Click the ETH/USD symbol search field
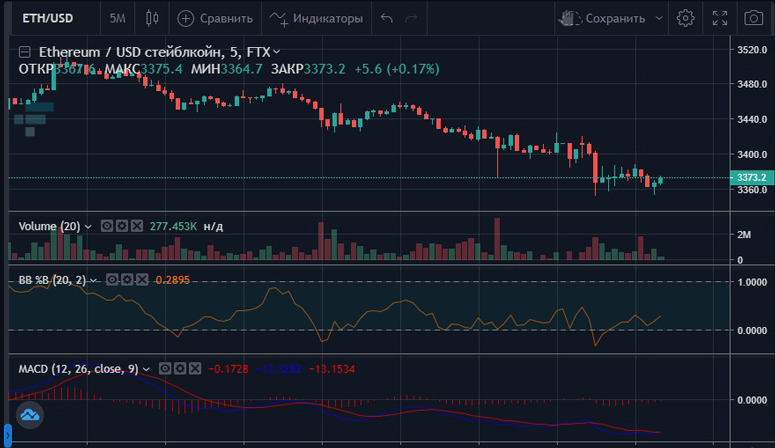Screen dimensions: 775x448 tap(48, 18)
